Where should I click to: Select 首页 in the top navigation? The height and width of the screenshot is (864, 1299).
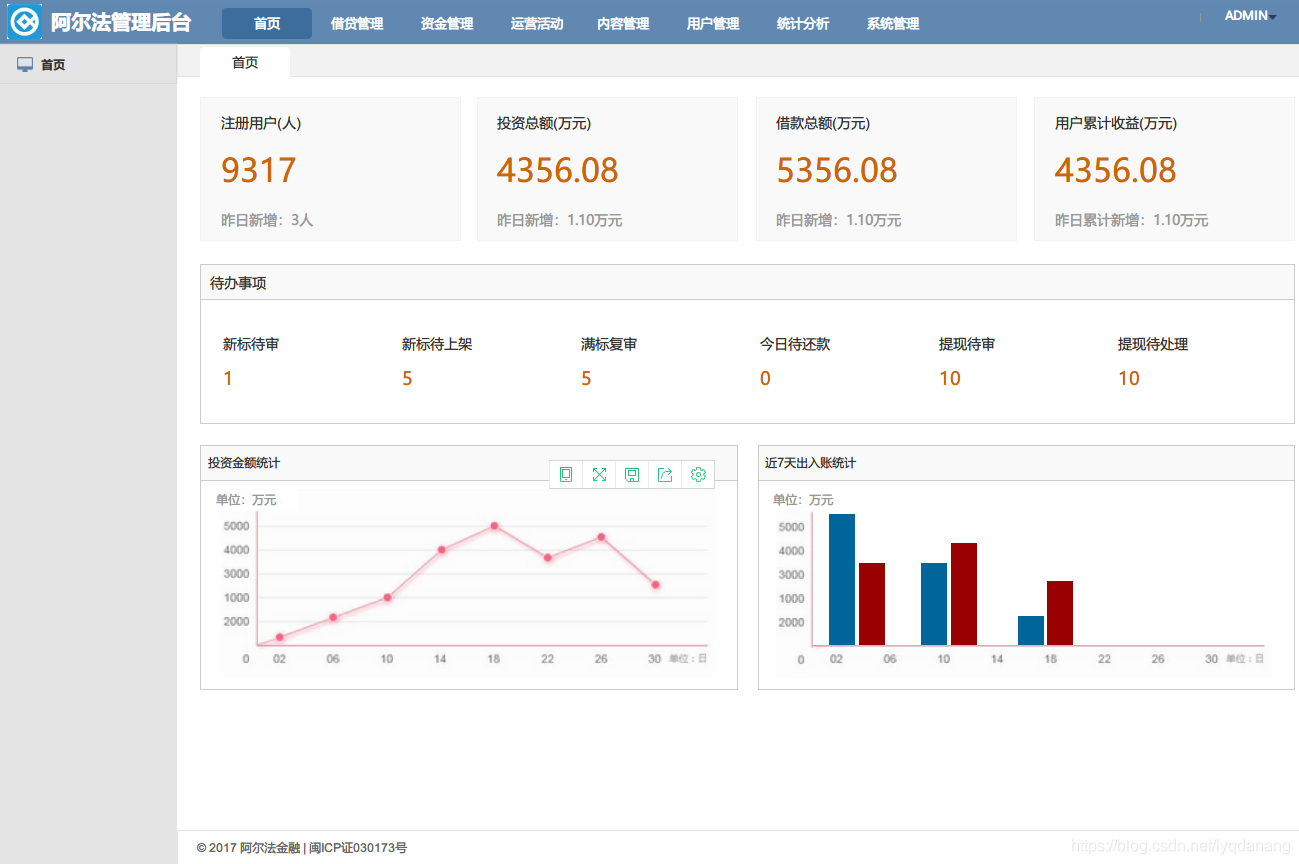(267, 23)
